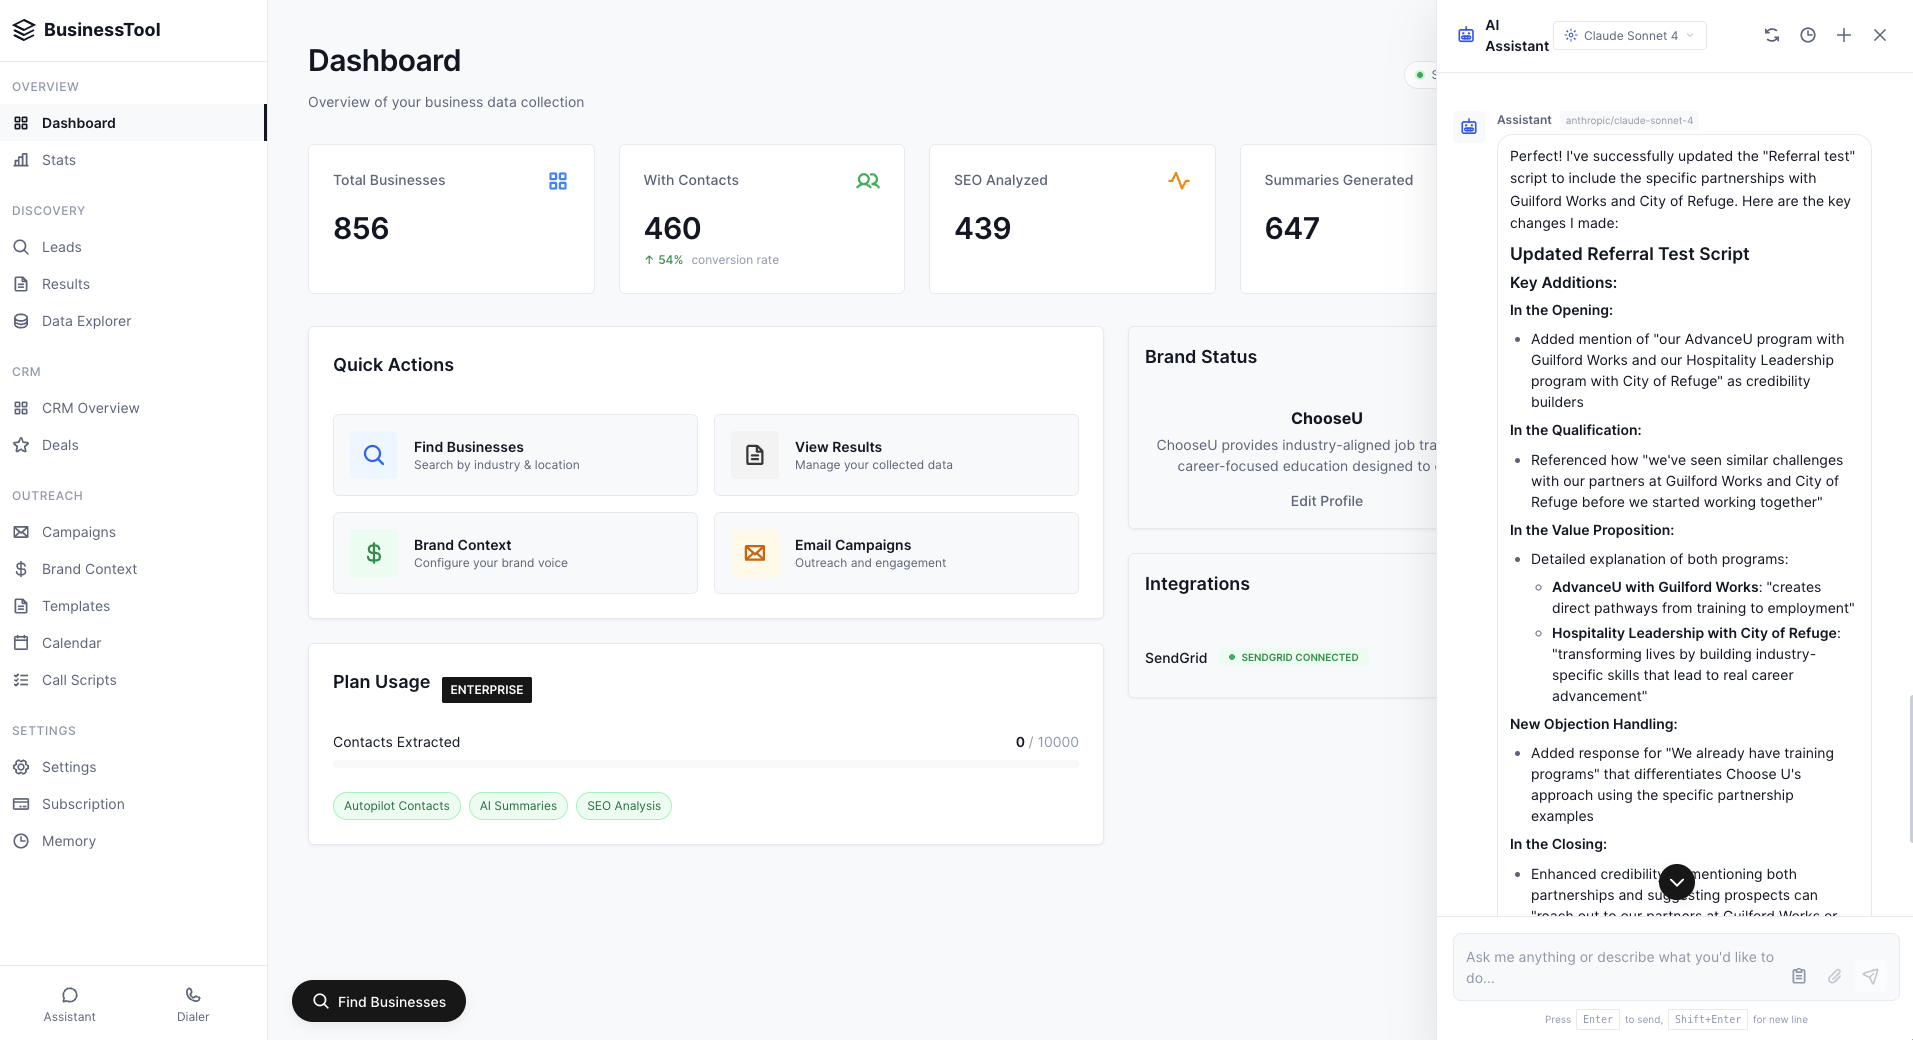Select the SEO Analysis plan tag
The width and height of the screenshot is (1913, 1040).
coord(623,806)
